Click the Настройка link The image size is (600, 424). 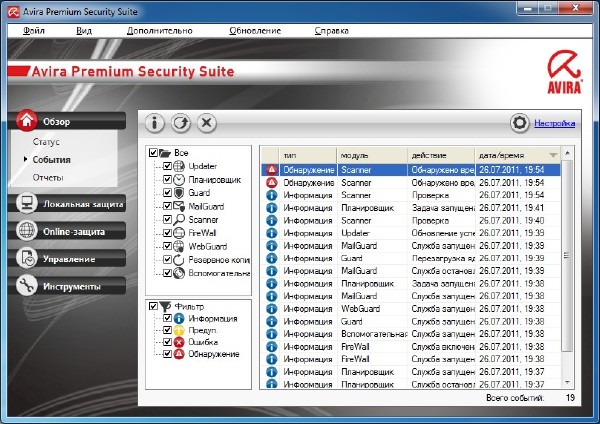[554, 123]
